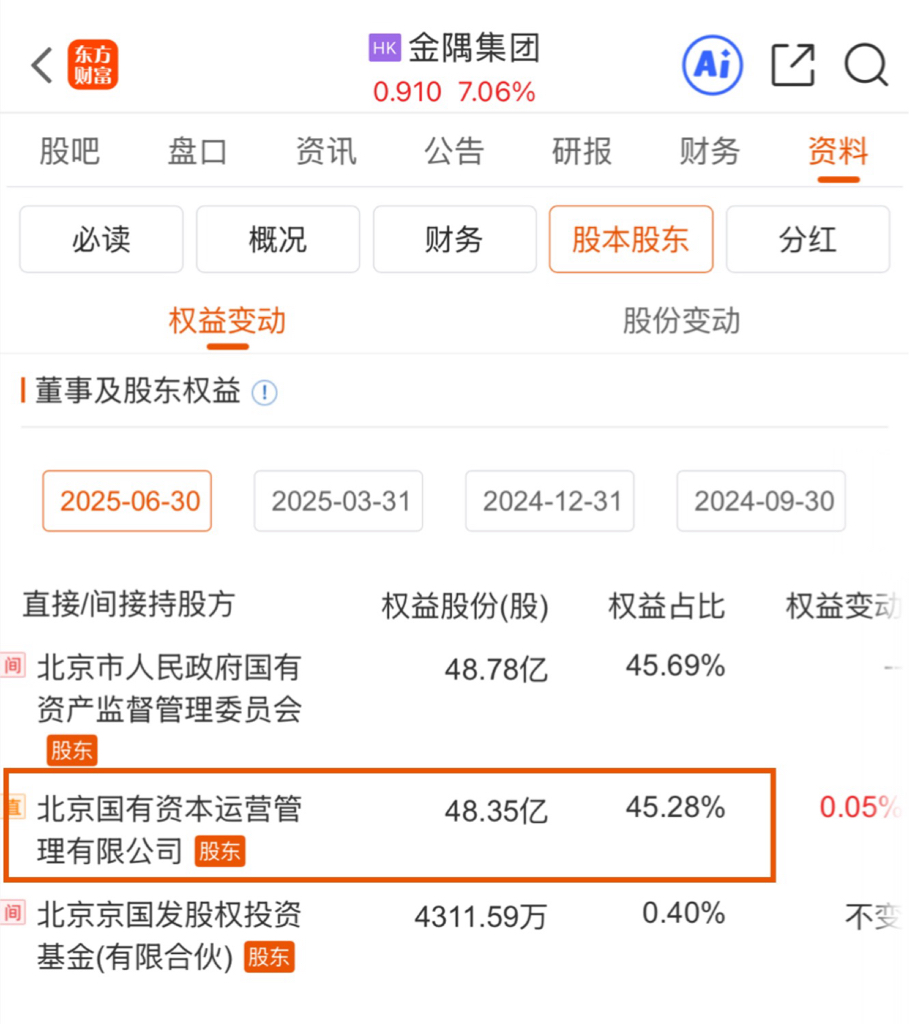Image resolution: width=909 pixels, height=1024 pixels.
Task: Switch to the 盘口 tab
Action: [197, 152]
